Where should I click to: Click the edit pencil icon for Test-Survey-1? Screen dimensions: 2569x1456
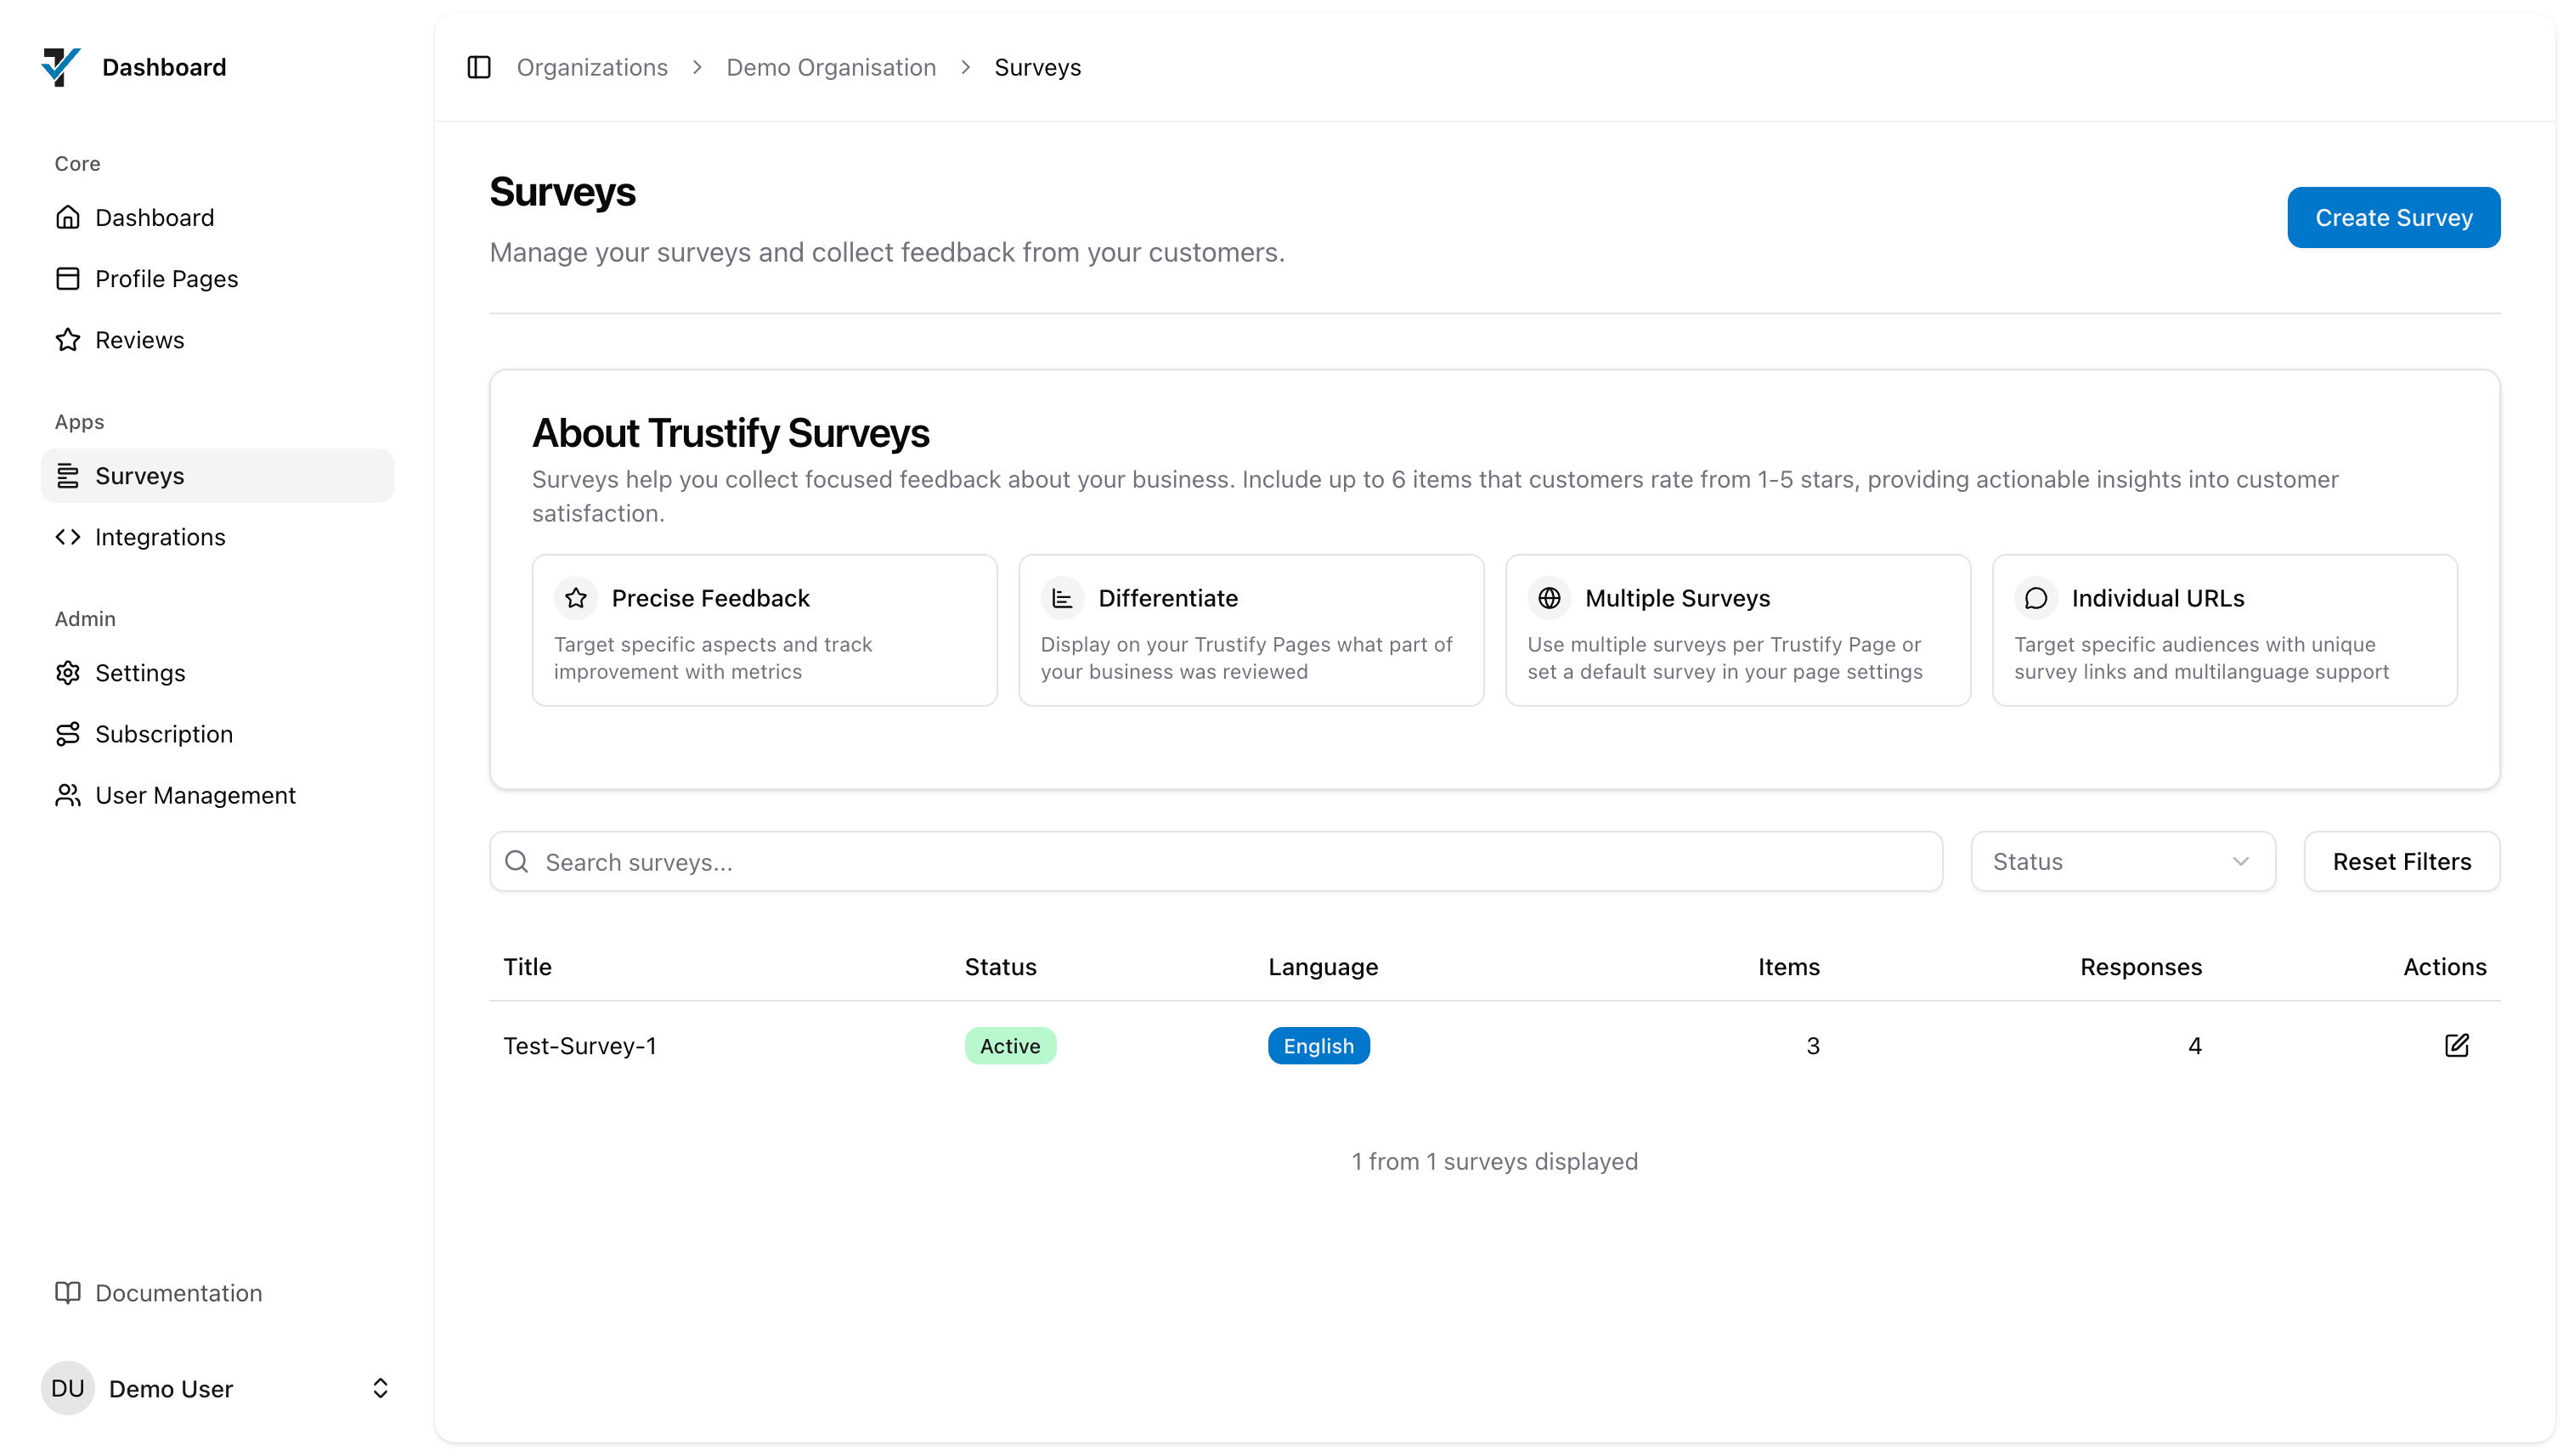2457,1045
